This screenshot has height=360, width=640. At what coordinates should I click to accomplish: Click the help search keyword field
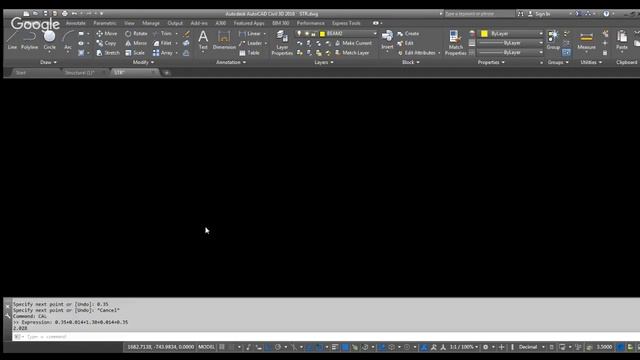pyautogui.click(x=479, y=14)
